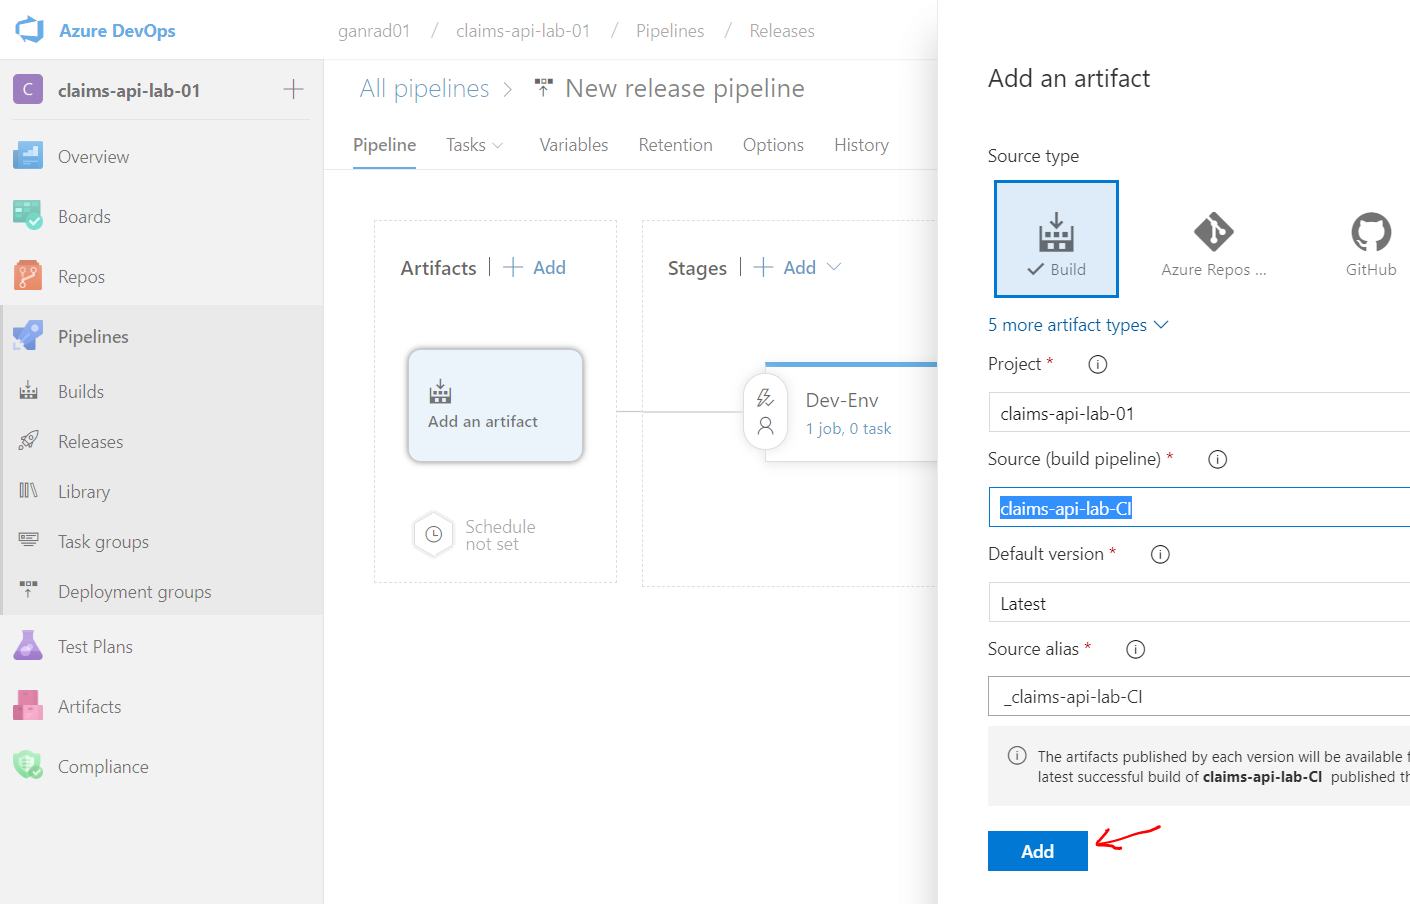This screenshot has height=904, width=1410.
Task: Show info for Source alias
Action: tap(1135, 649)
